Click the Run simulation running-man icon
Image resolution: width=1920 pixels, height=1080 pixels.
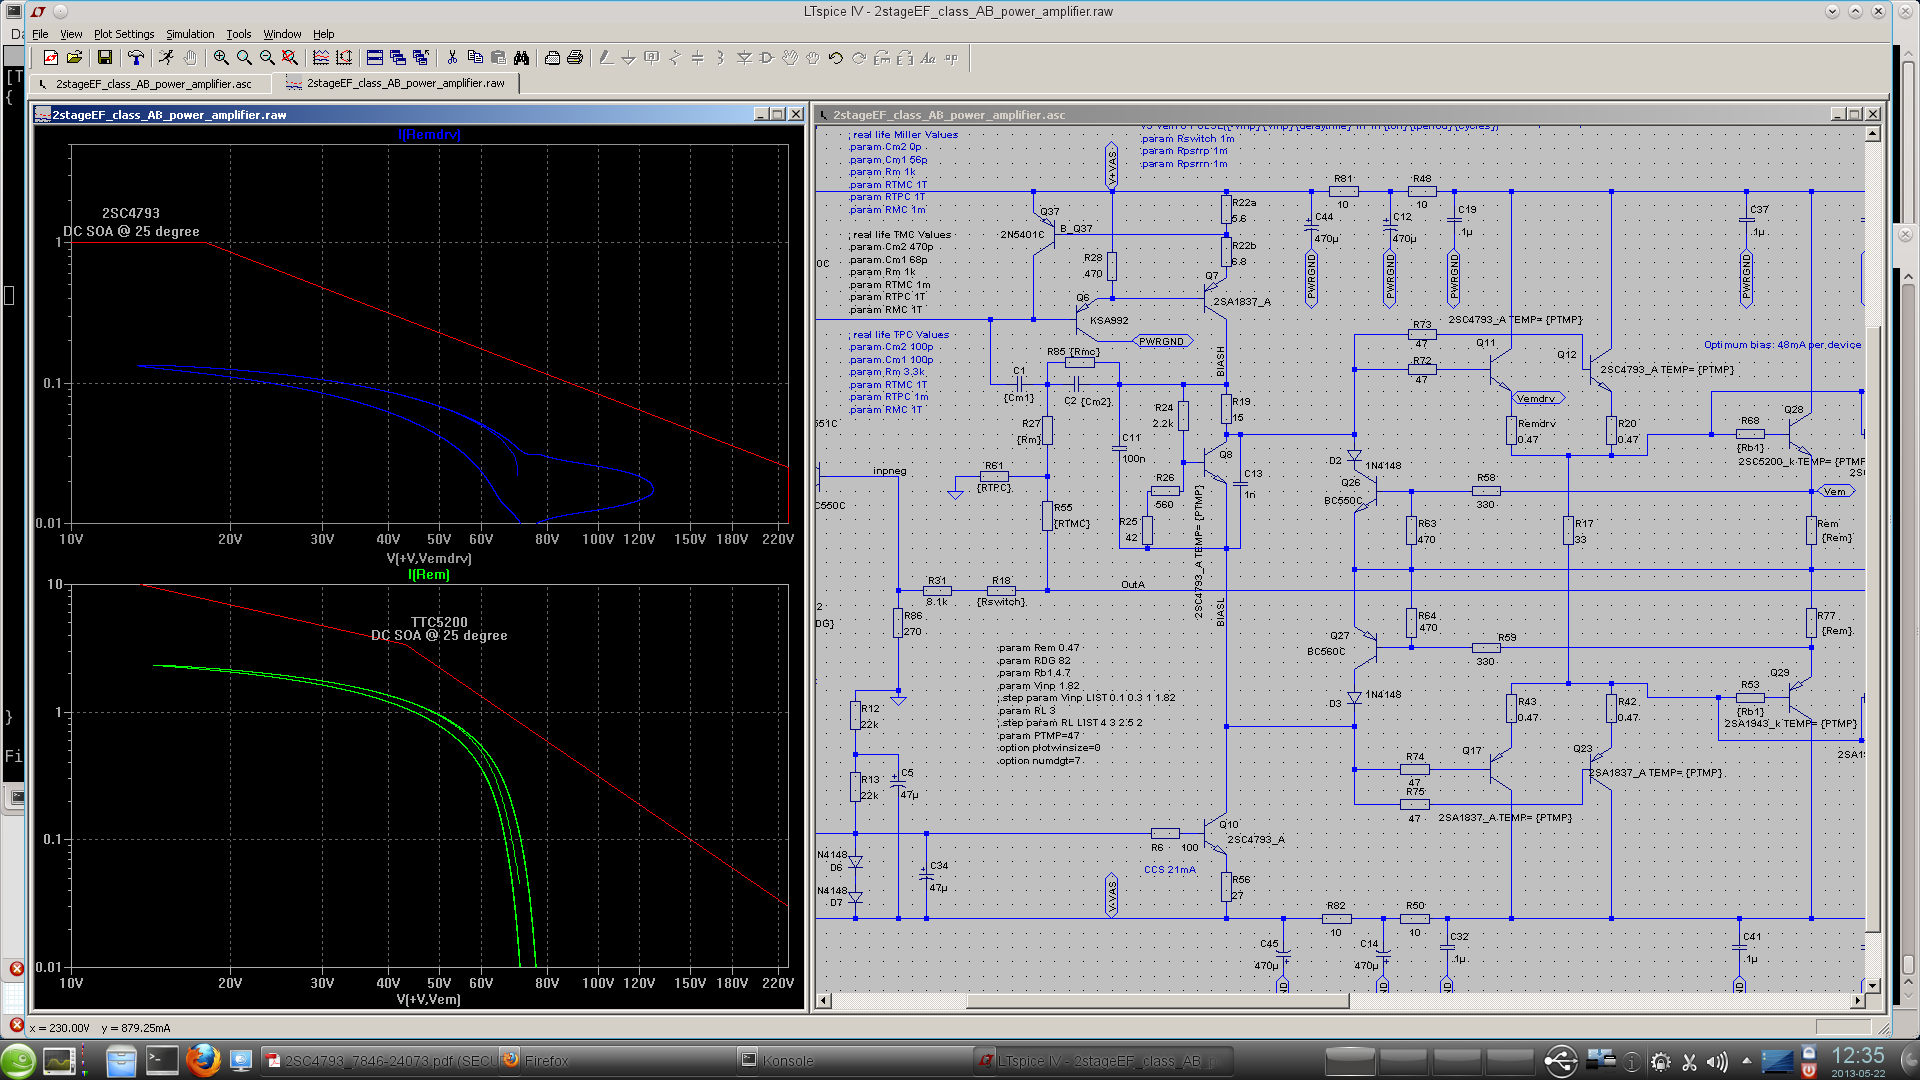tap(166, 58)
